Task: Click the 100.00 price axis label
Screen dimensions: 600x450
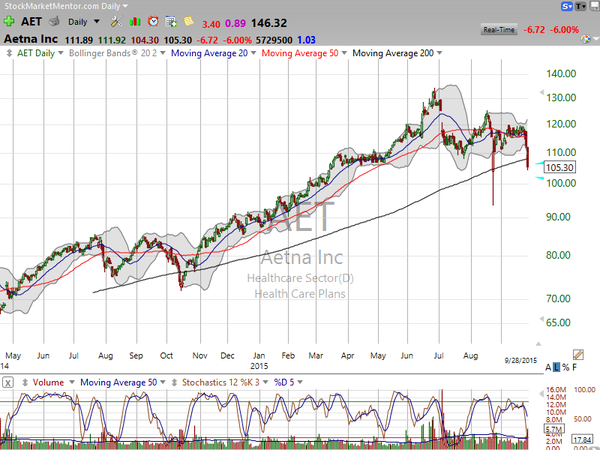Action: (561, 183)
